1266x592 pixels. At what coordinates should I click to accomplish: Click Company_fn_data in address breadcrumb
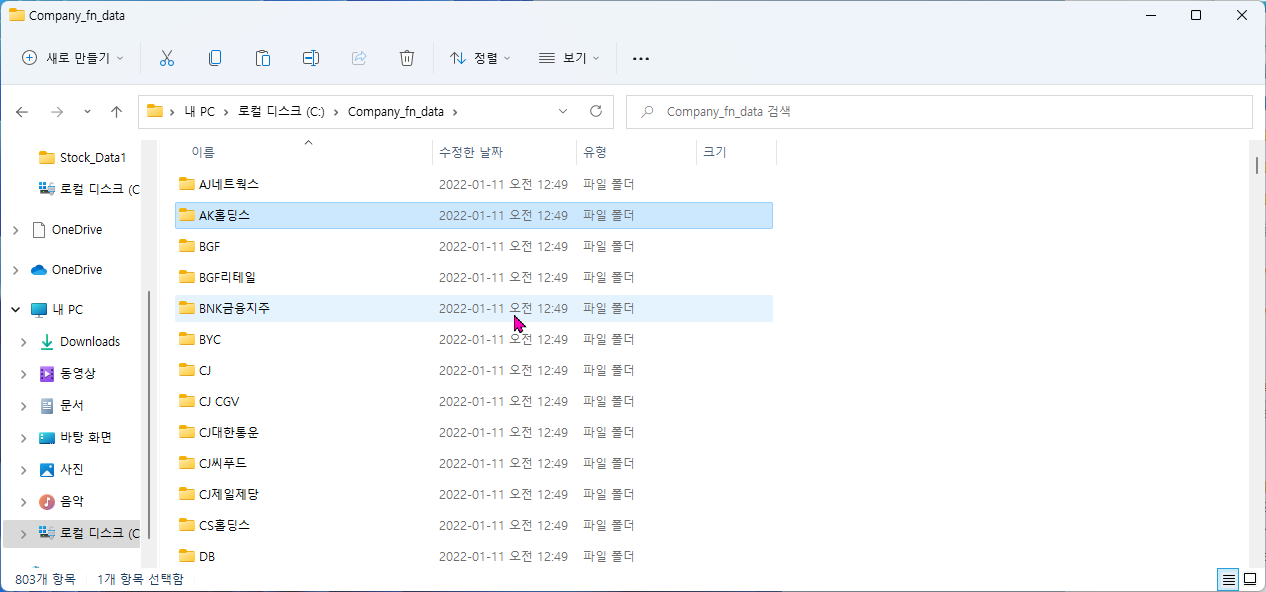[396, 112]
